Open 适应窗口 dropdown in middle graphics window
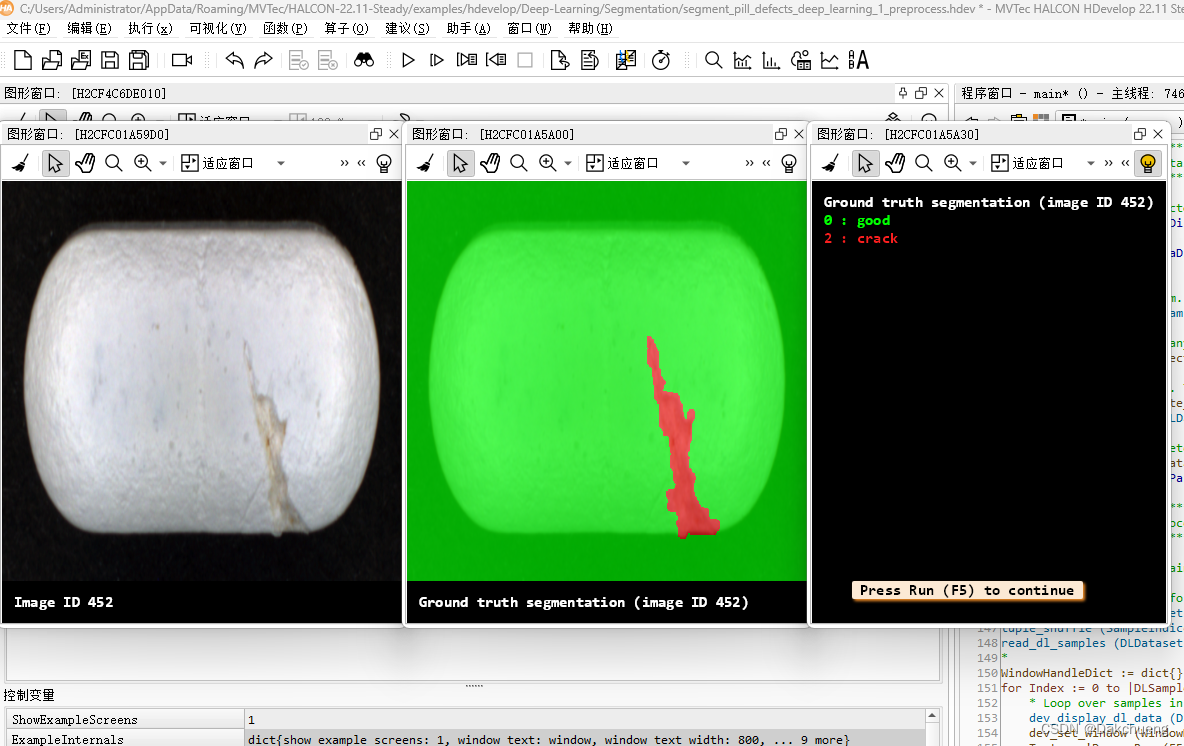 tap(686, 163)
